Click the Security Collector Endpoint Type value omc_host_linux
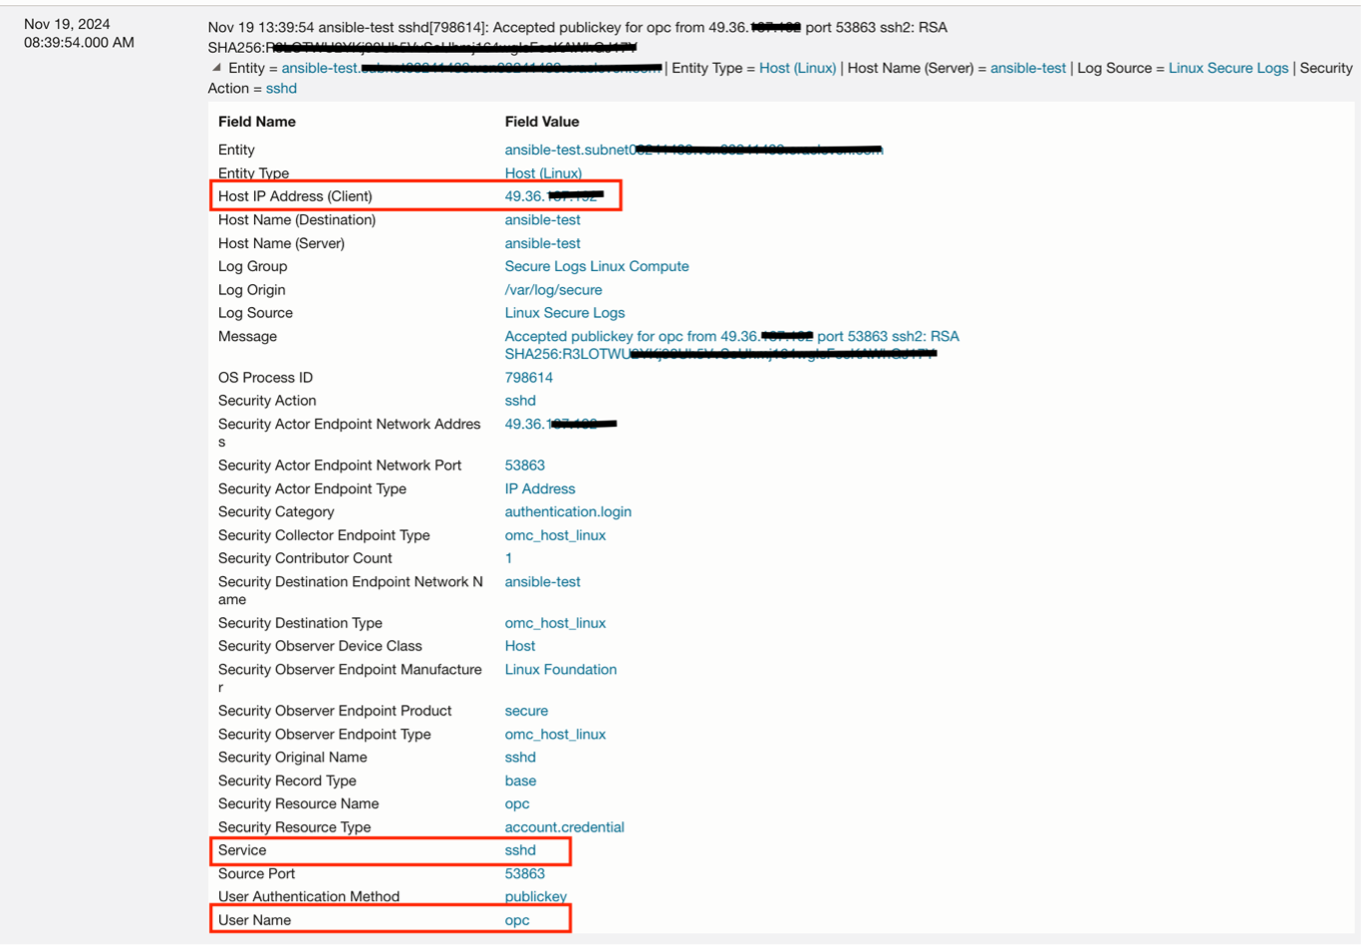1365x947 pixels. (x=555, y=535)
